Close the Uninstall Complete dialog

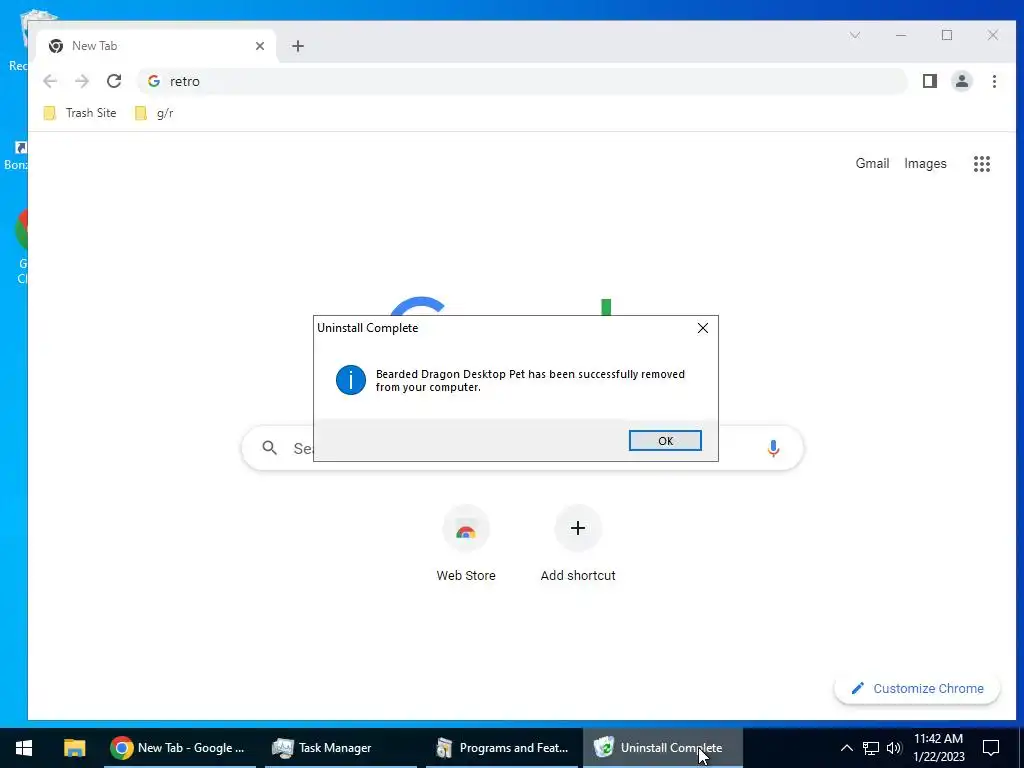tap(703, 328)
